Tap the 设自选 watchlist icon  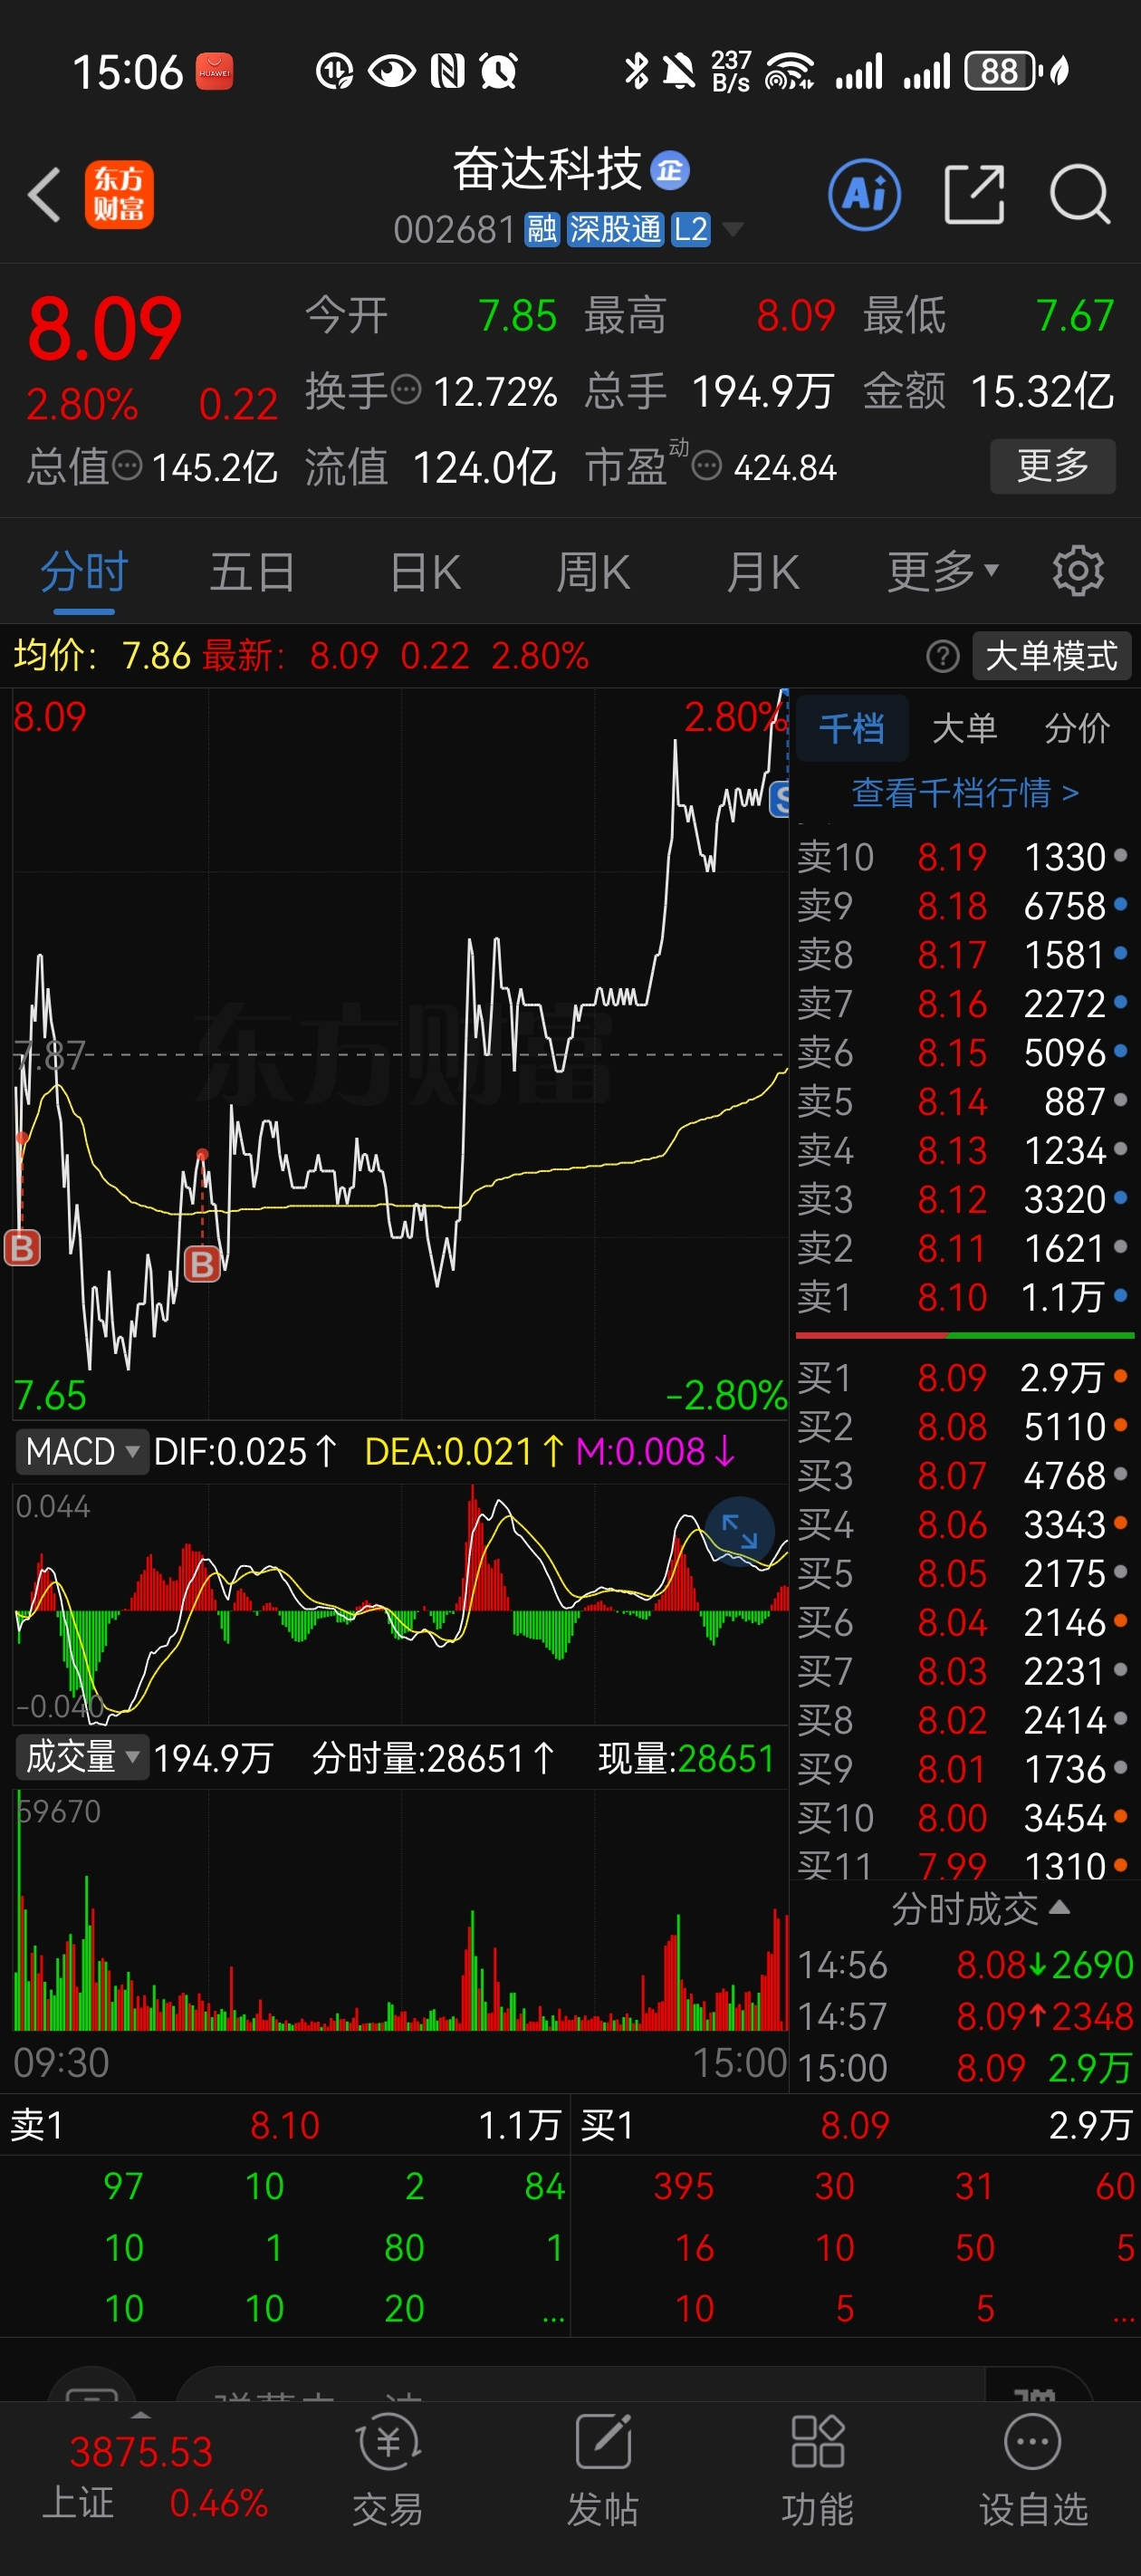tap(1033, 2471)
